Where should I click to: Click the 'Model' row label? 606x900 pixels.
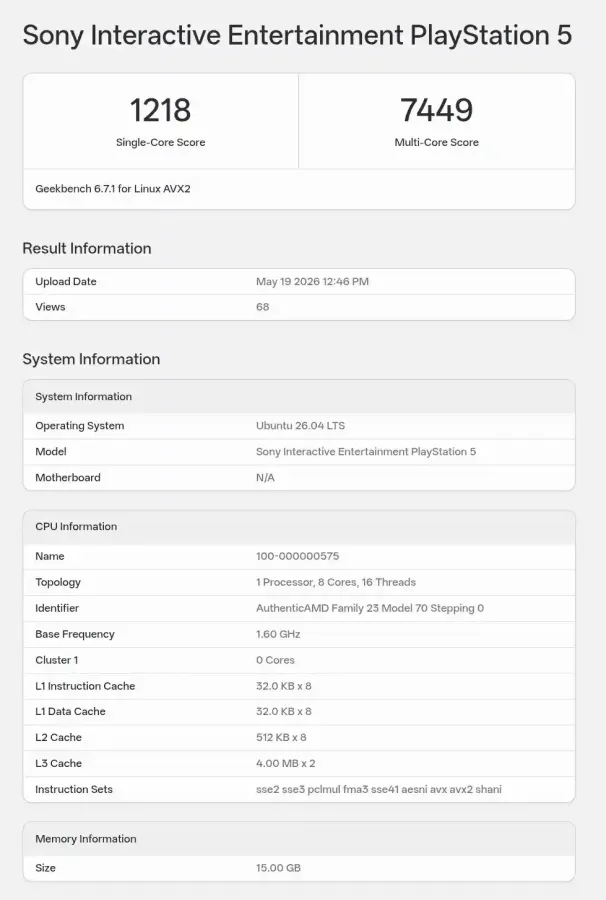[x=50, y=452]
